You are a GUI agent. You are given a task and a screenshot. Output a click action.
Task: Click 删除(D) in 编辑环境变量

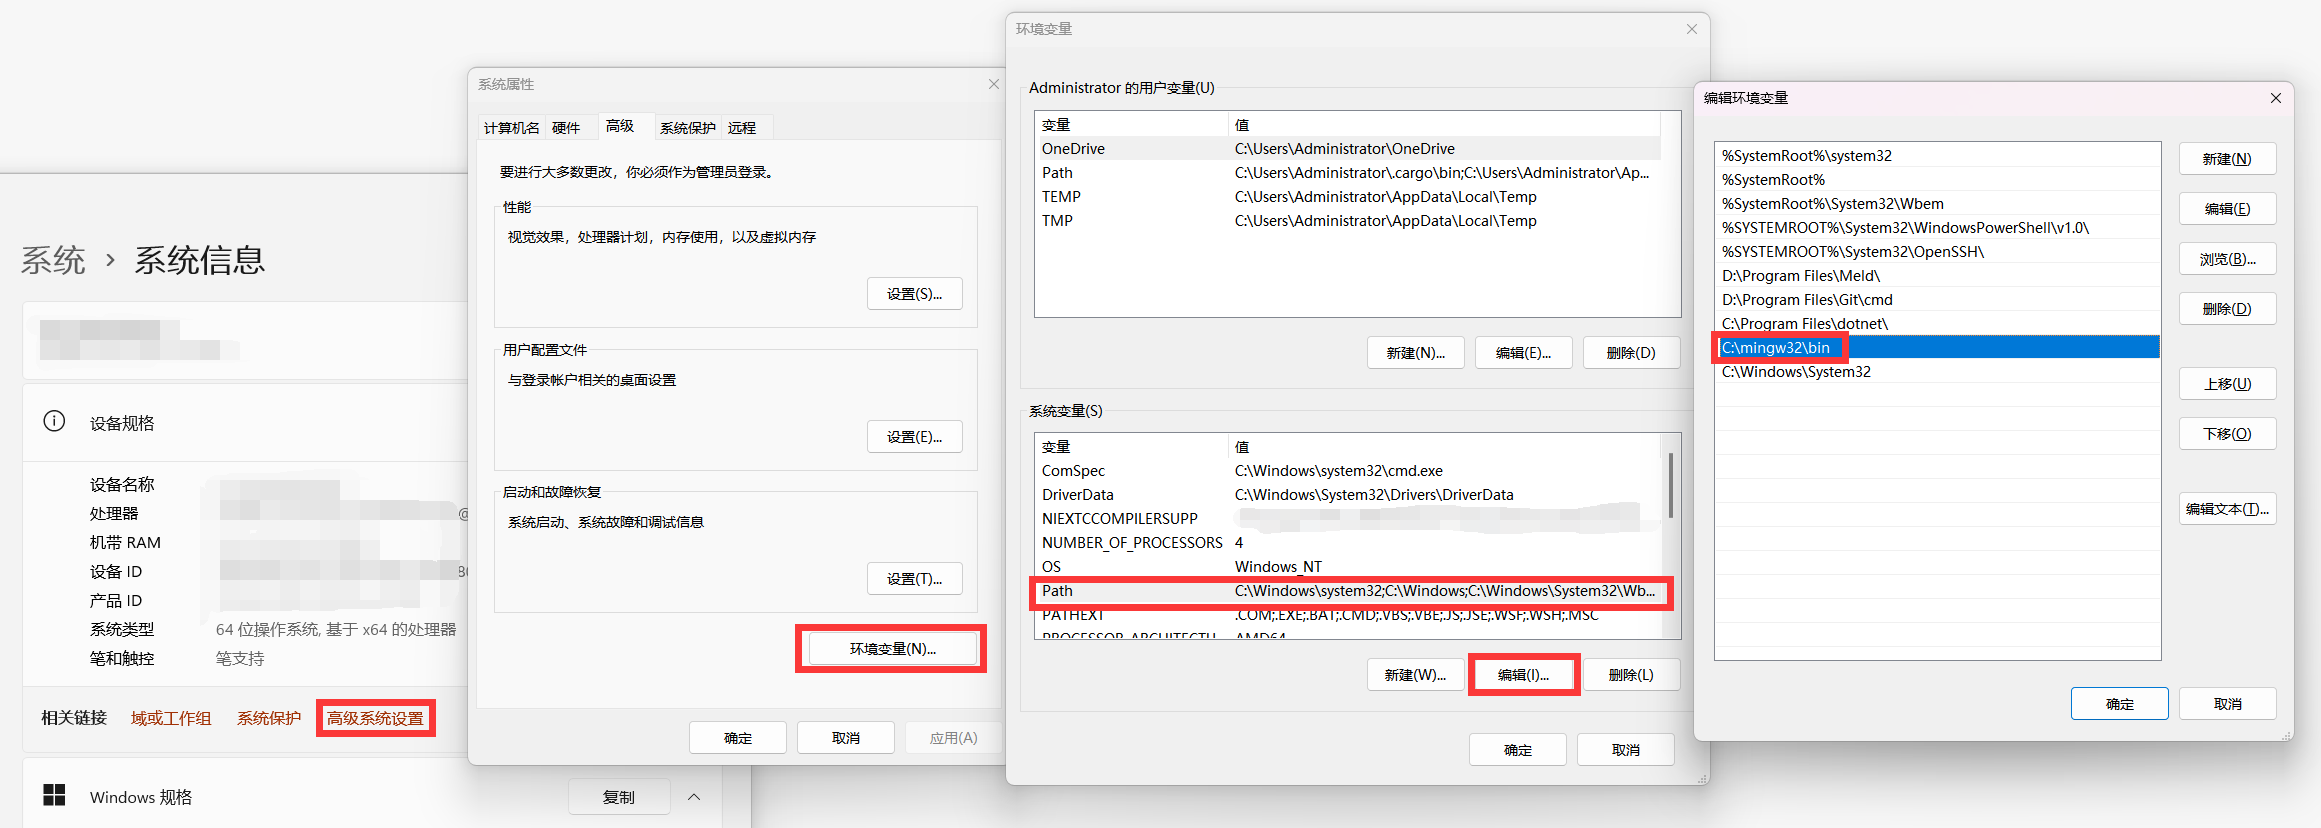tap(2228, 309)
